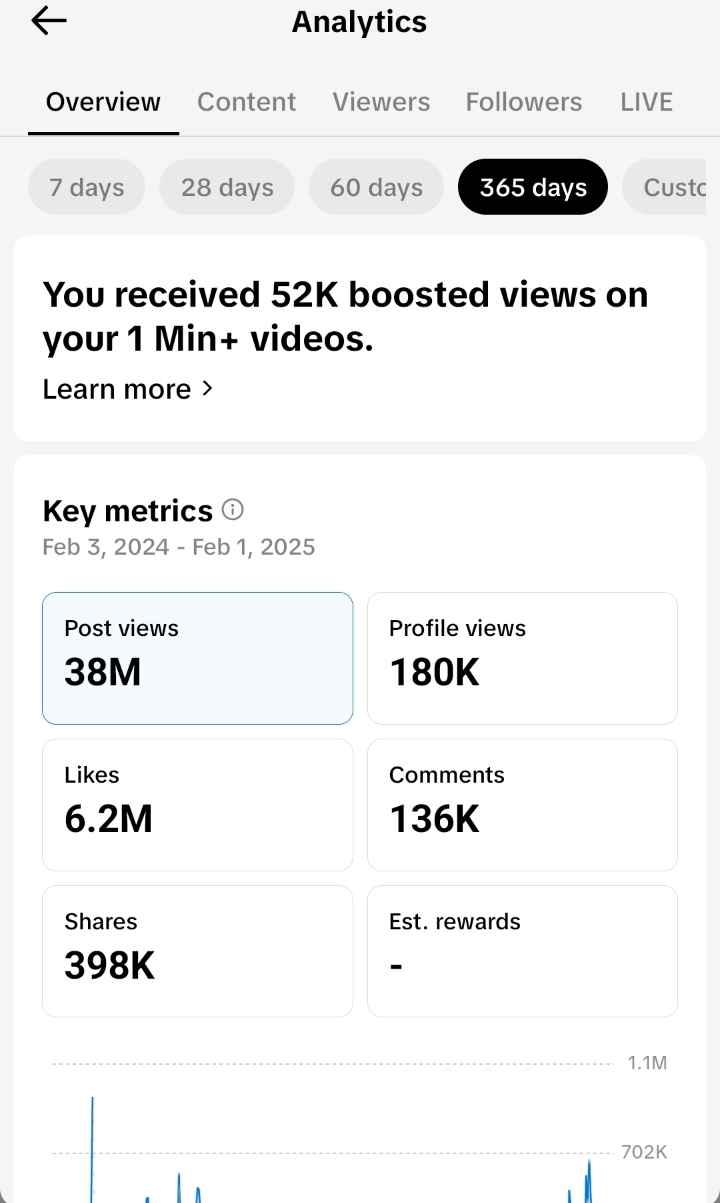Screen dimensions: 720x1203
Task: Open the Learn more link
Action: click(116, 389)
